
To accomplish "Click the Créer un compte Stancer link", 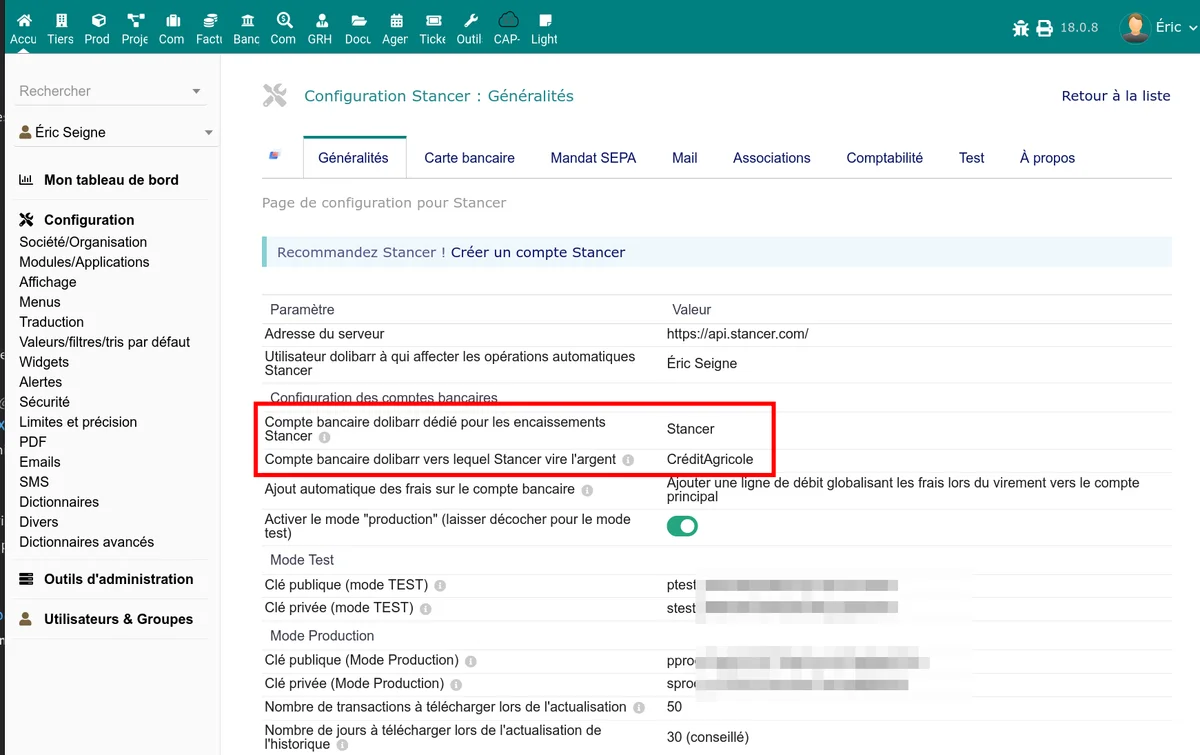I will click(538, 252).
